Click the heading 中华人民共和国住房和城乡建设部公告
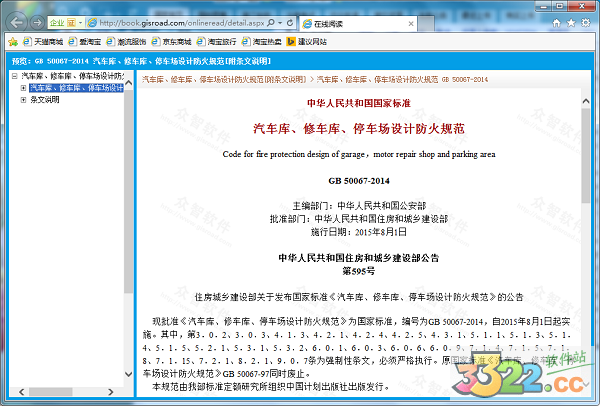The height and width of the screenshot is (406, 600). coord(359,258)
